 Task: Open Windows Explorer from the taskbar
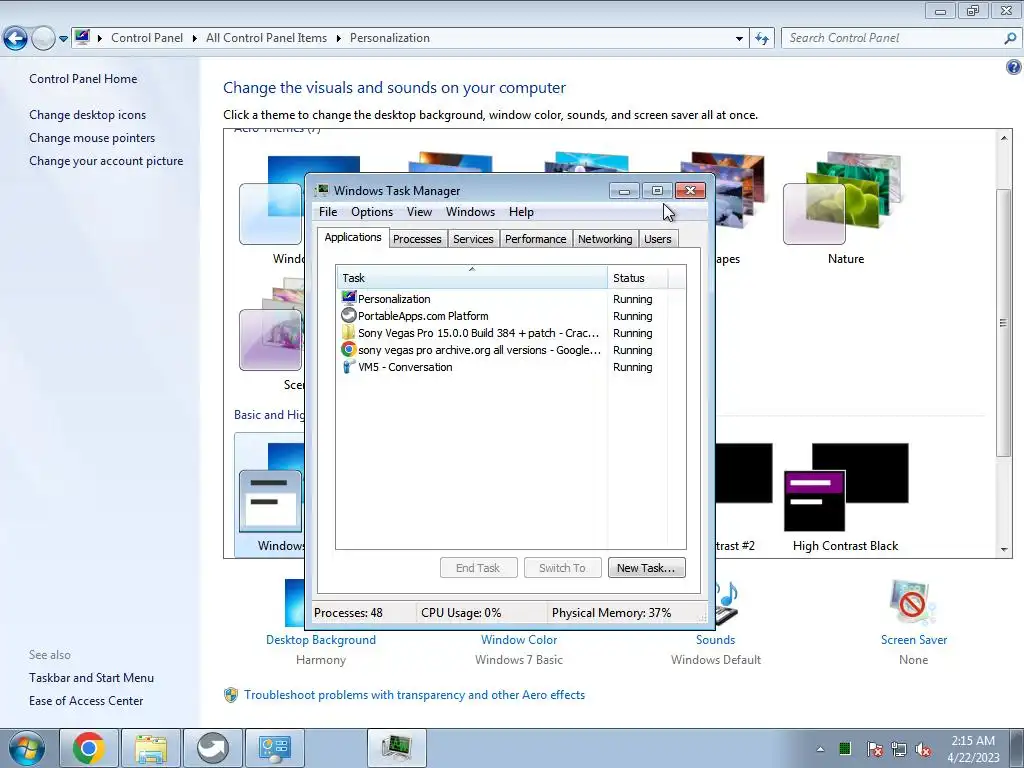coord(151,748)
